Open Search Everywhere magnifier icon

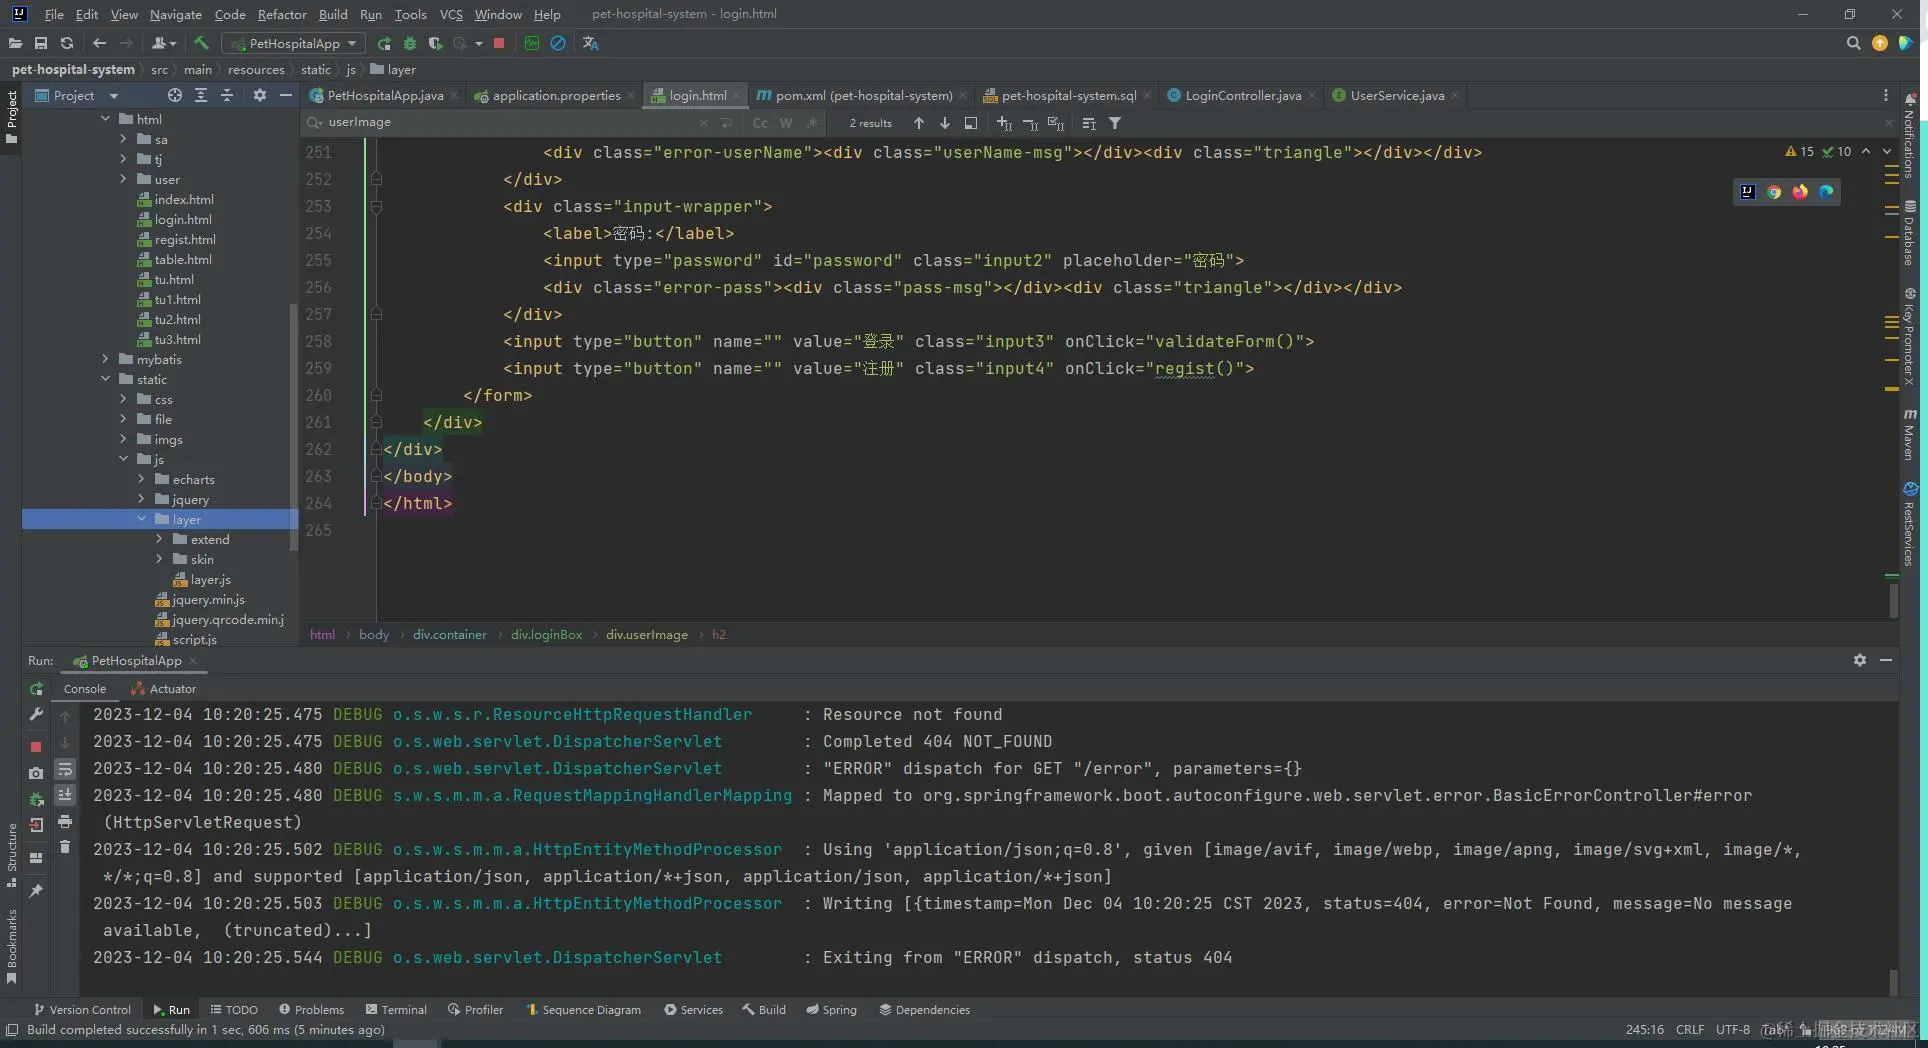(x=1853, y=43)
